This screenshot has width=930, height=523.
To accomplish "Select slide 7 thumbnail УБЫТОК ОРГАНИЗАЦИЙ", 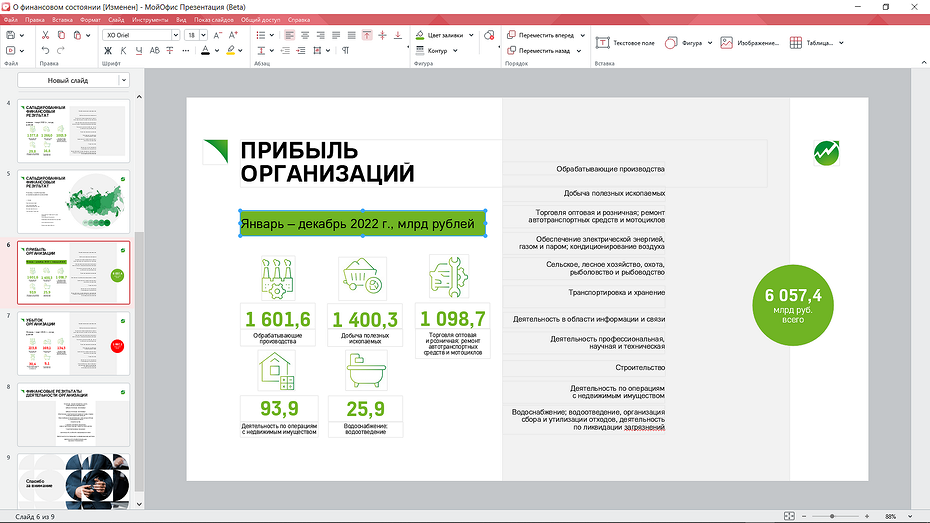I will pos(74,343).
